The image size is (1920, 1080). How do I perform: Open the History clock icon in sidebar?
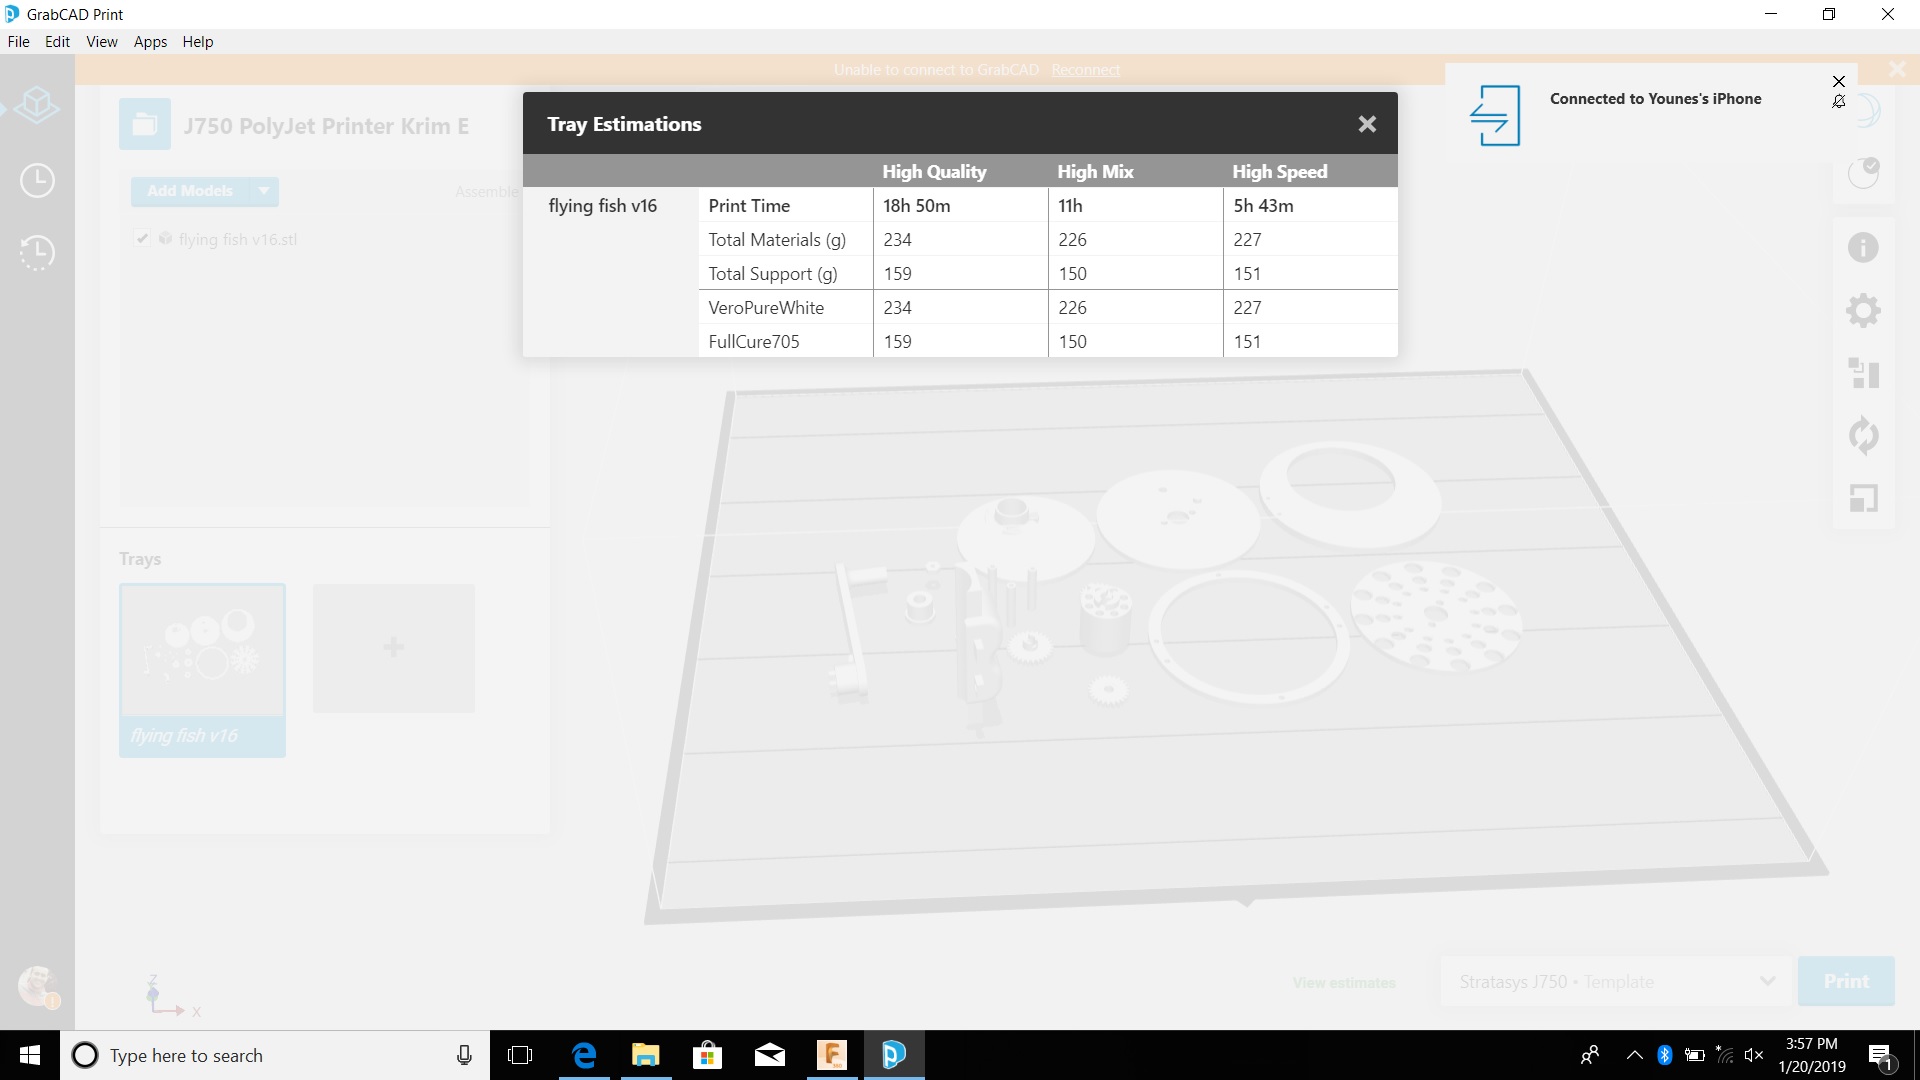(37, 252)
